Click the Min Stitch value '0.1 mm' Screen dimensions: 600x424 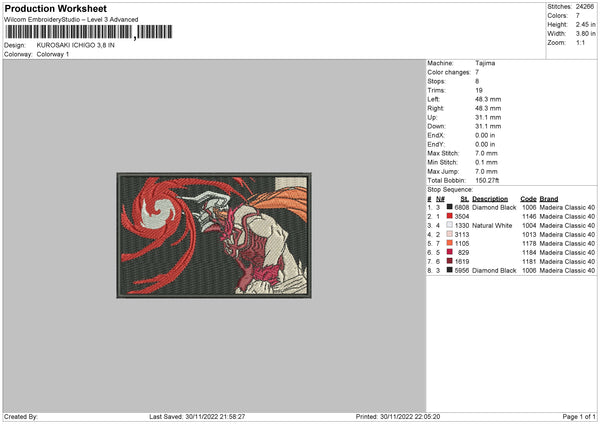[486, 162]
